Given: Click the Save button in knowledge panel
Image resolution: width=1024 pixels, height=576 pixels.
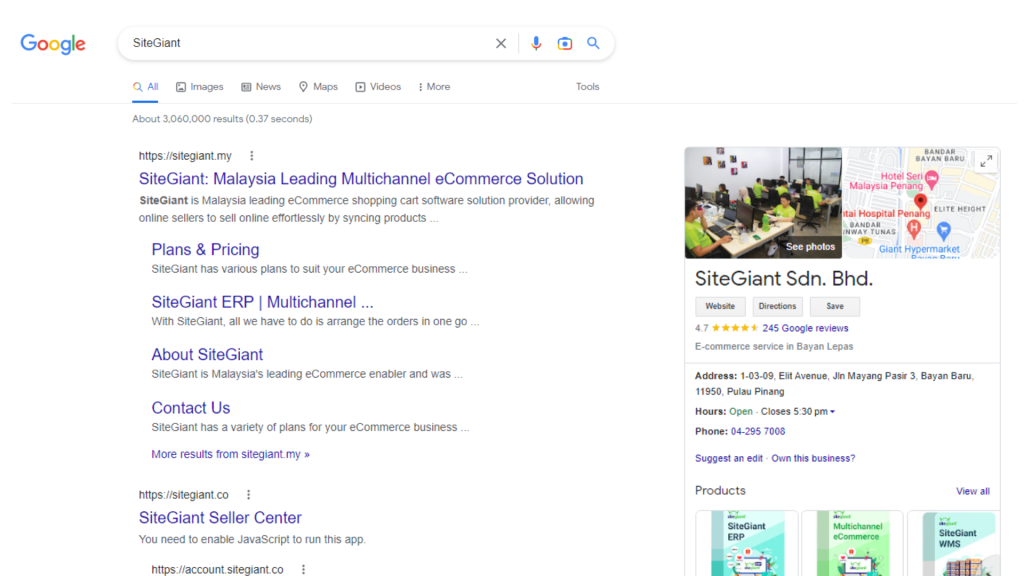Looking at the screenshot, I should pos(835,306).
